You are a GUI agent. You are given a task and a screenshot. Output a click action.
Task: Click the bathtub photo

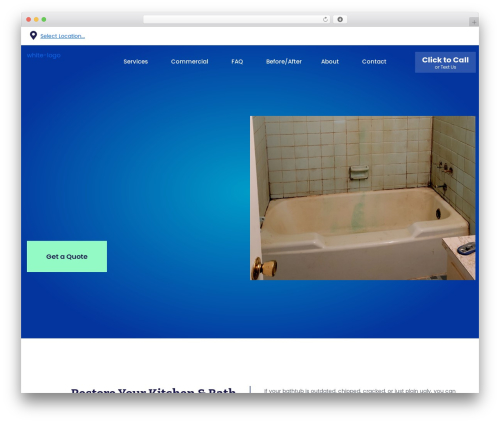(x=363, y=198)
